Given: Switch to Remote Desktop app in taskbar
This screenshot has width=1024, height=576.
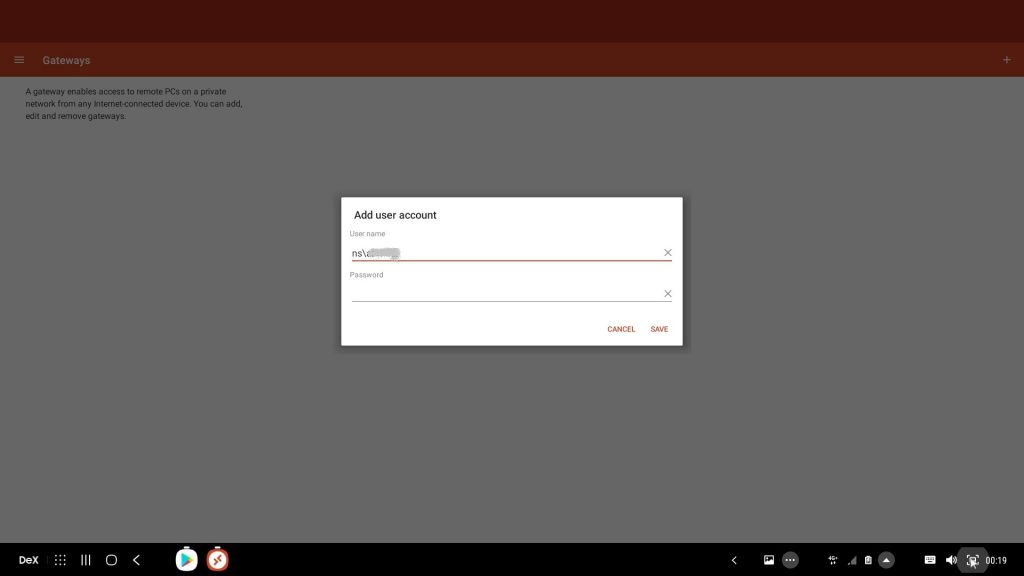Looking at the screenshot, I should point(218,560).
